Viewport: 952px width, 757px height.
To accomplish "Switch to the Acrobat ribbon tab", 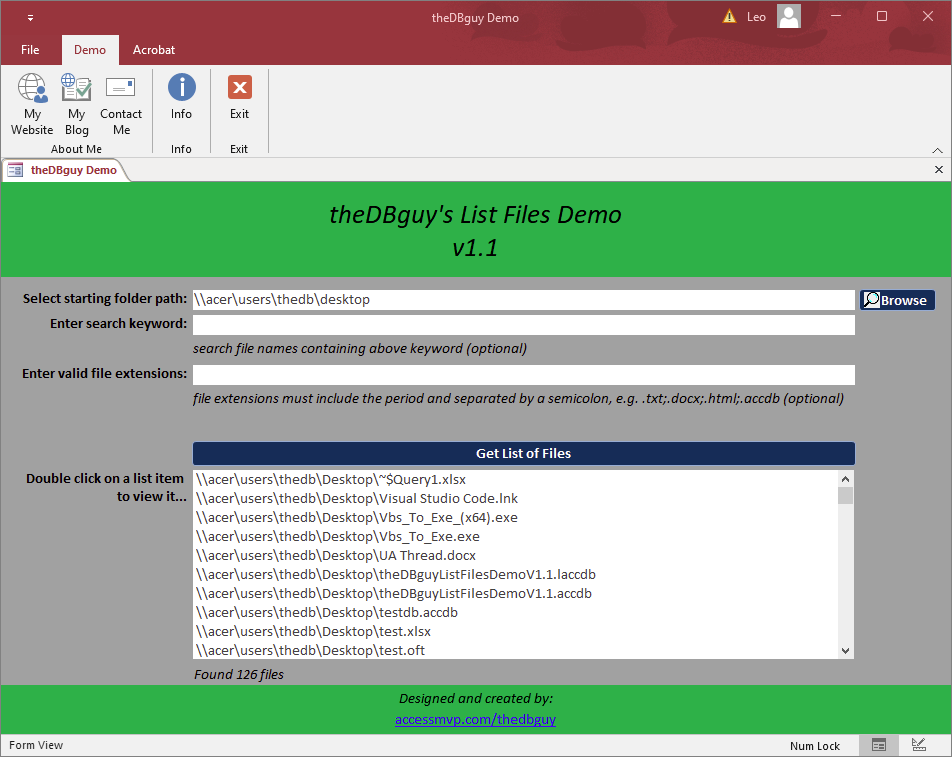I will (x=154, y=50).
